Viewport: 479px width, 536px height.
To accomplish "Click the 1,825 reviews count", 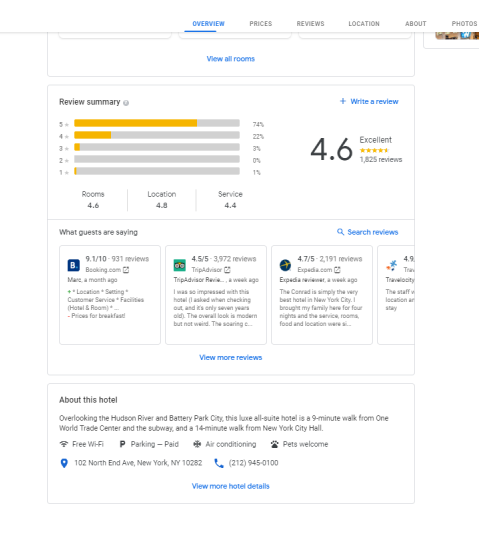I will (x=381, y=160).
